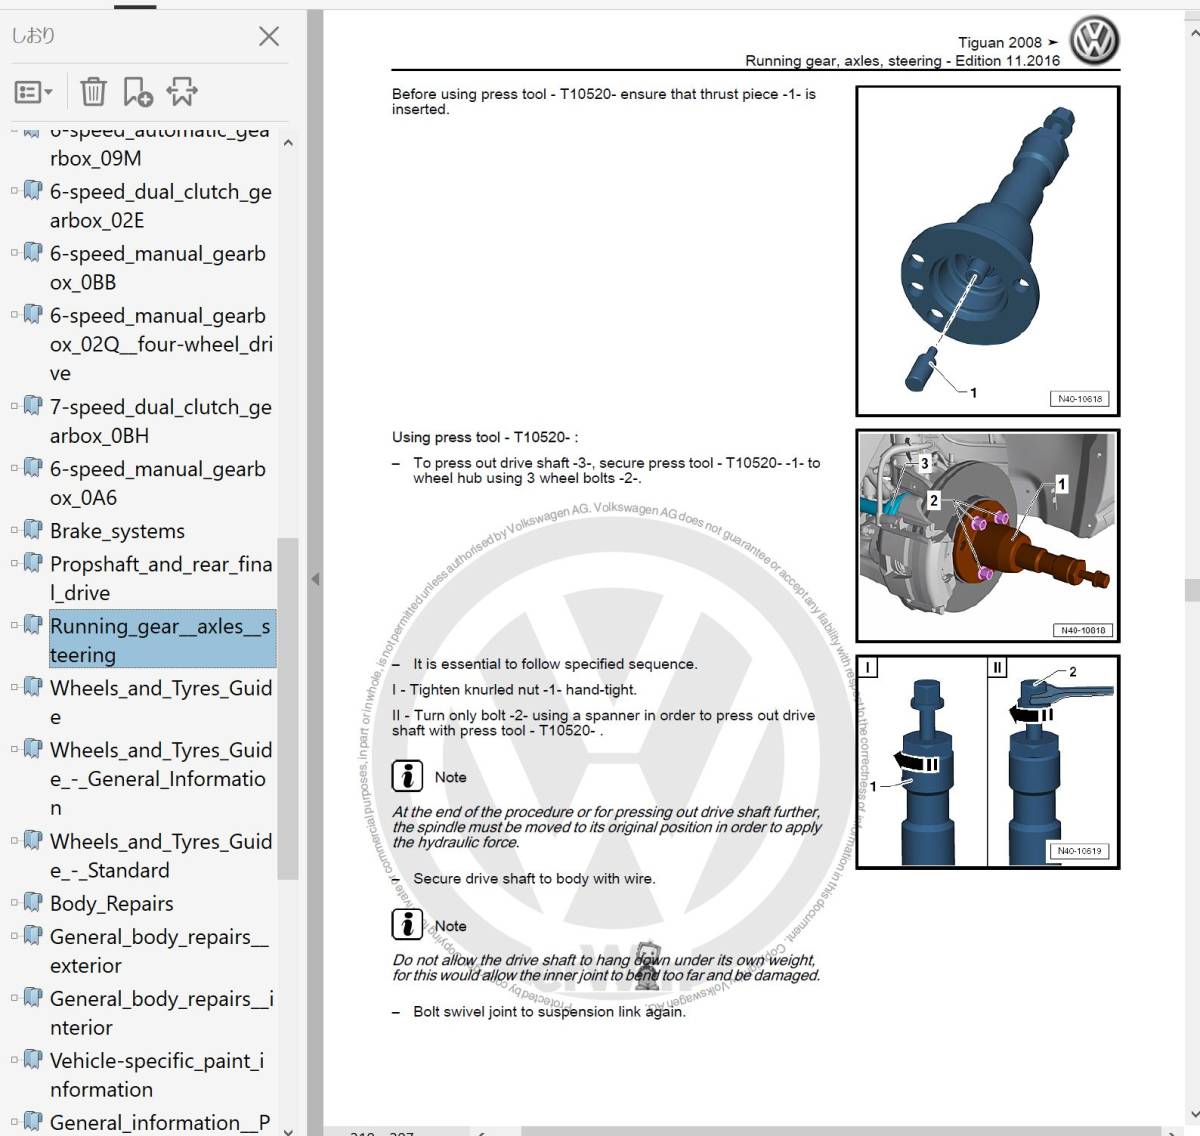Click the second Note info icon
Screen dimensions: 1200x1136
click(407, 923)
